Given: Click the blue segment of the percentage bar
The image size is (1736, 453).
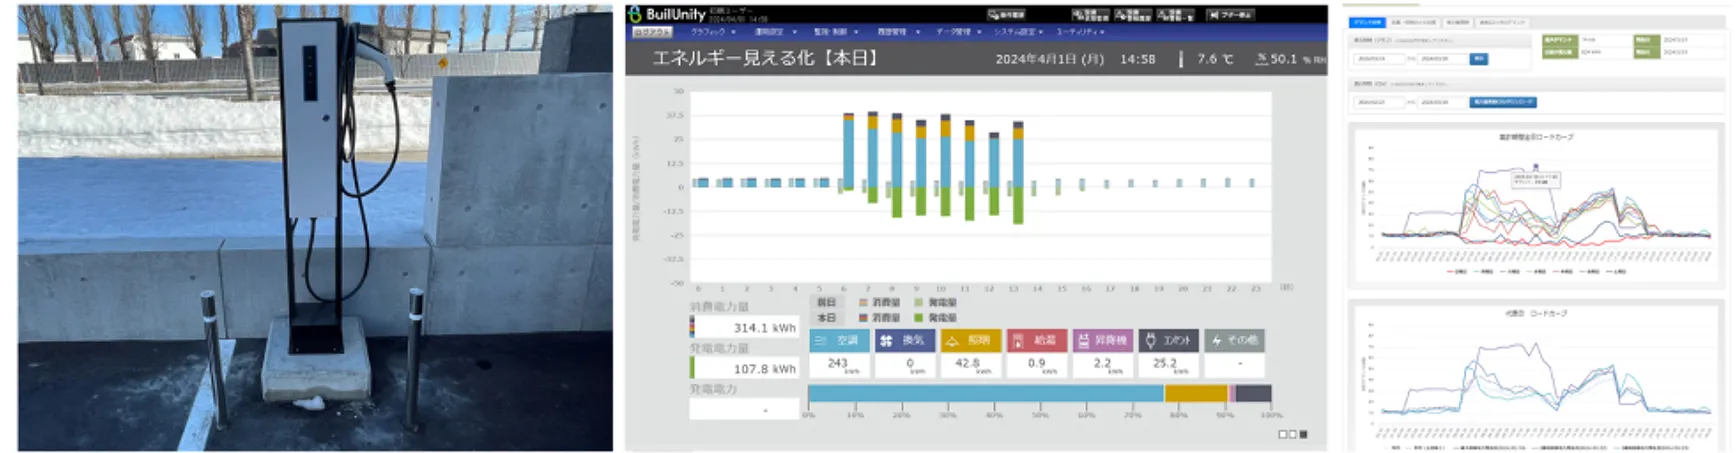Looking at the screenshot, I should click(985, 394).
